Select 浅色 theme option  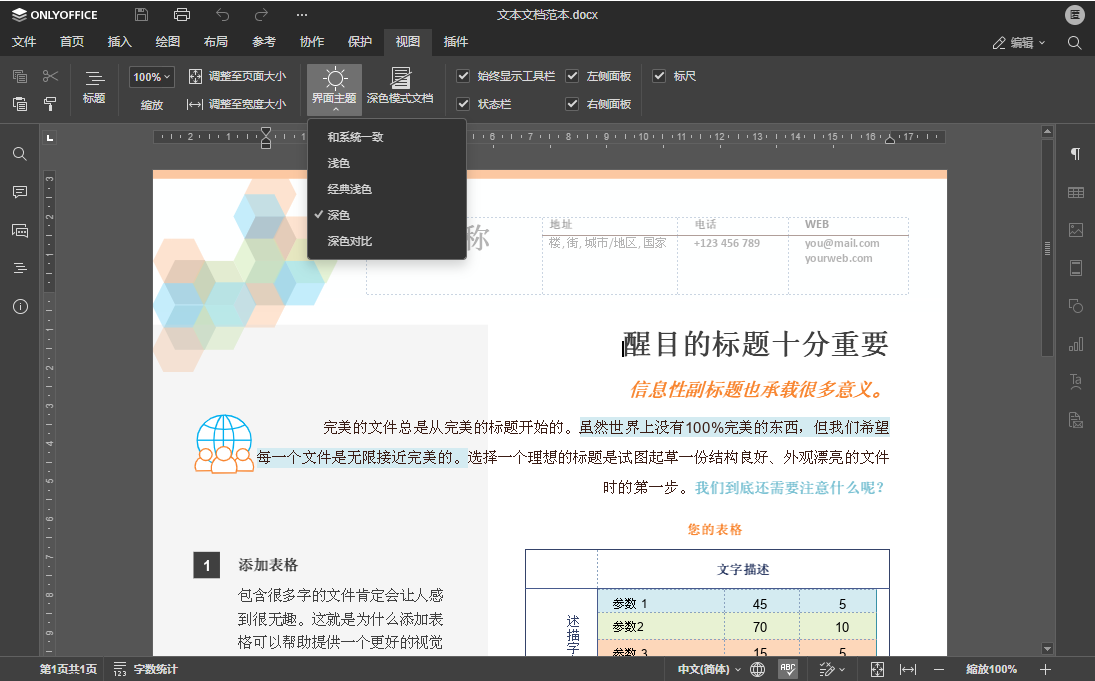pos(387,163)
